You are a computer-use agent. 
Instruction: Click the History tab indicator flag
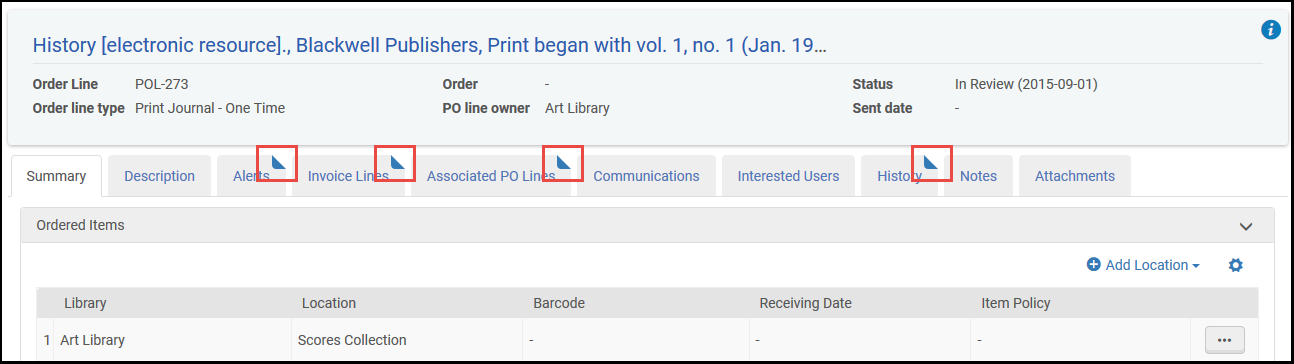[932, 162]
